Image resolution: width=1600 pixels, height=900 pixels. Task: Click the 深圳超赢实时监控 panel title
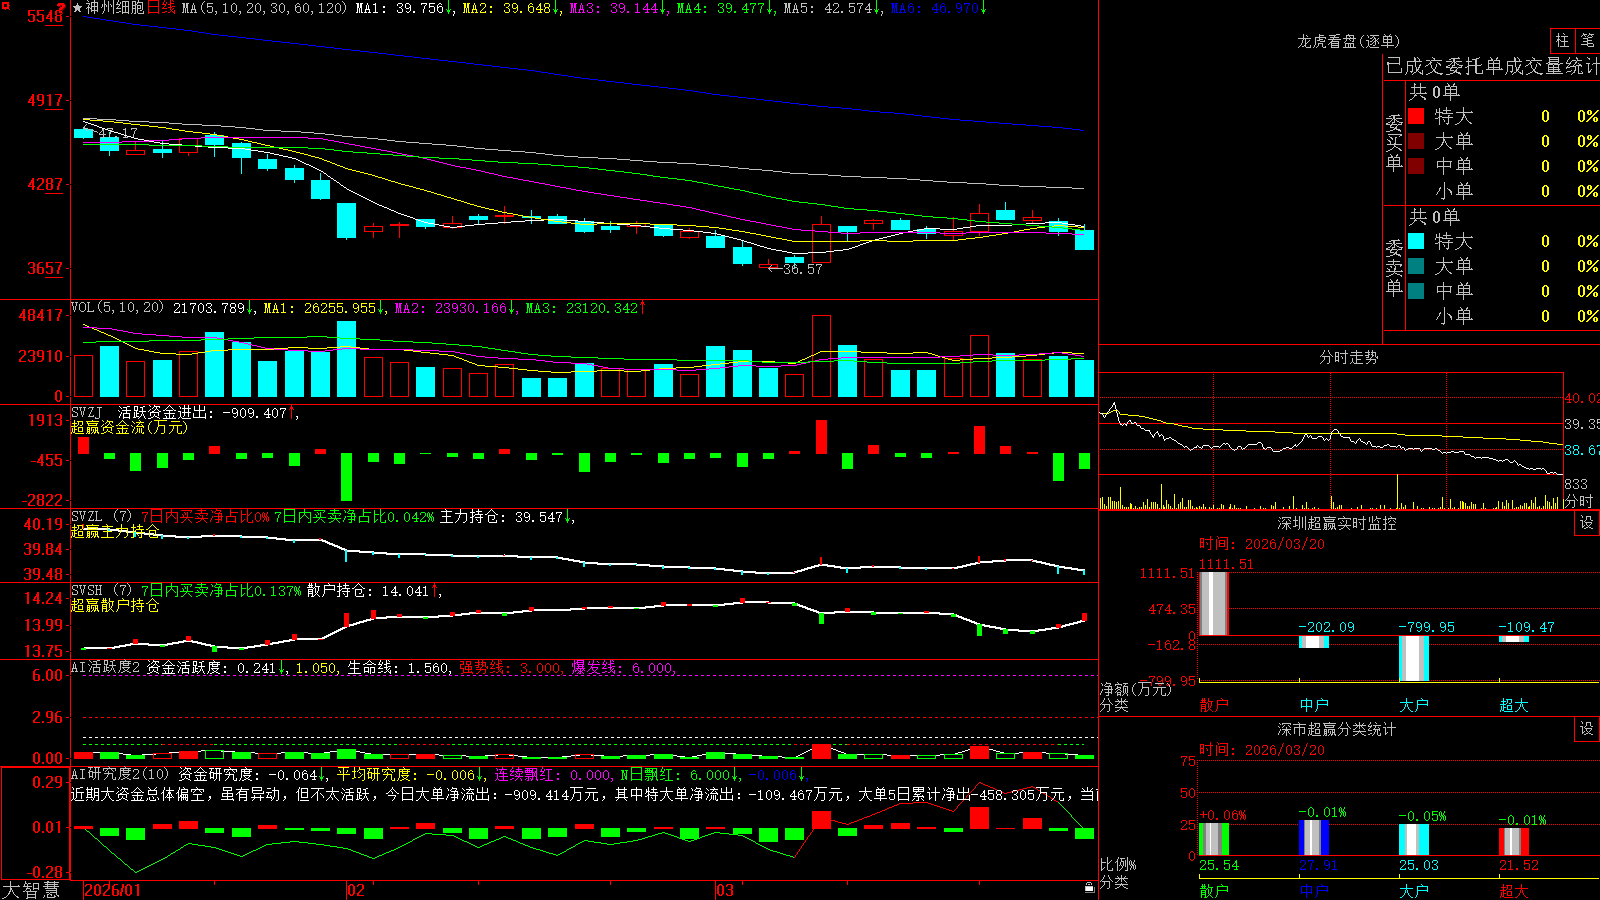tap(1337, 523)
